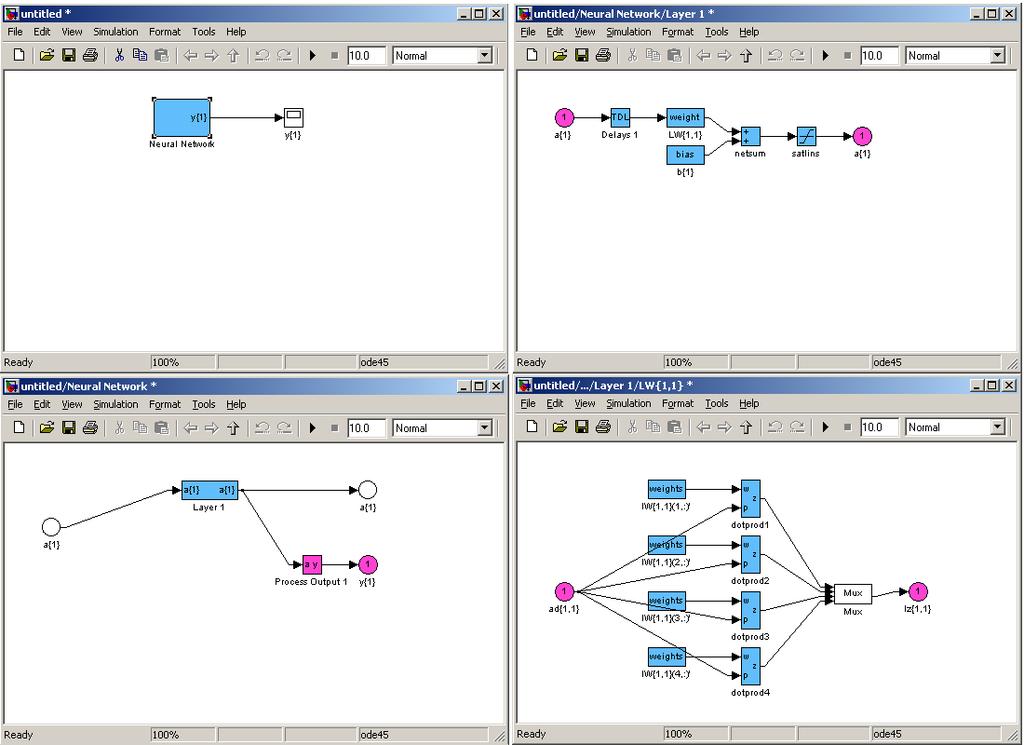Open Help menu in Layer 1 window
This screenshot has height=745, width=1024.
click(749, 31)
